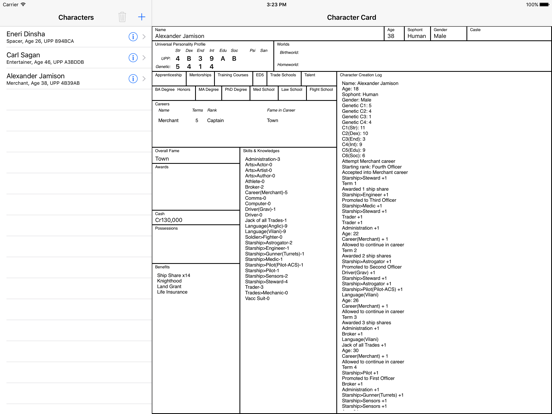The width and height of the screenshot is (552, 414).
Task: Click the Name field Alexander Jamison
Action: point(268,33)
